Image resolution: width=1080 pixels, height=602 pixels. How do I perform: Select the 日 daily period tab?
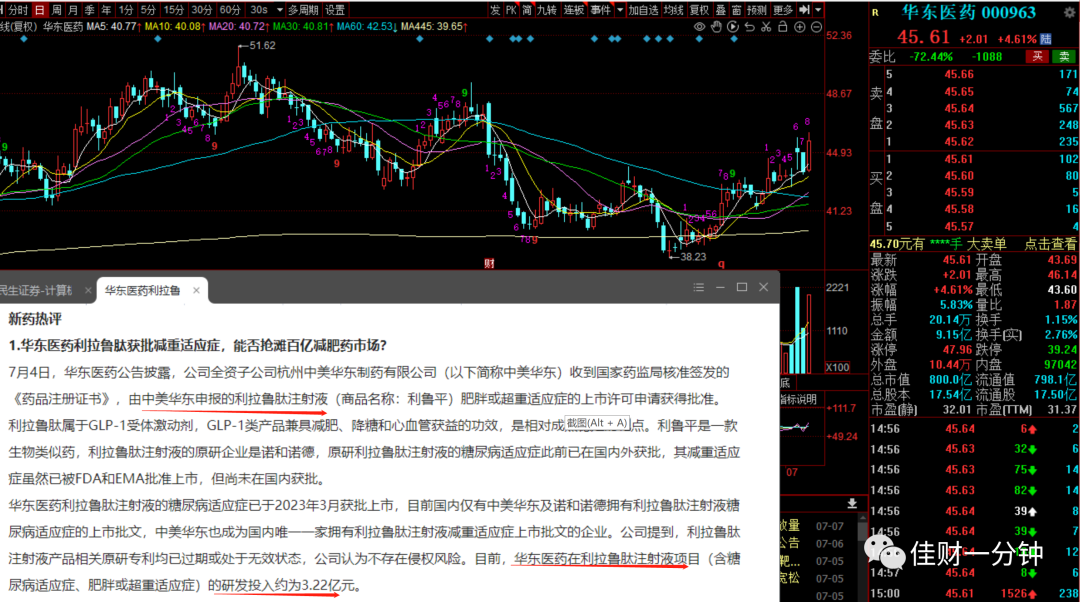[x=39, y=10]
